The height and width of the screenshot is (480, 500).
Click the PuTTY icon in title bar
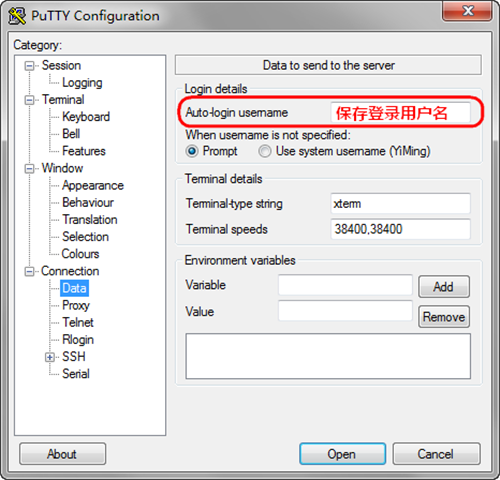17,16
